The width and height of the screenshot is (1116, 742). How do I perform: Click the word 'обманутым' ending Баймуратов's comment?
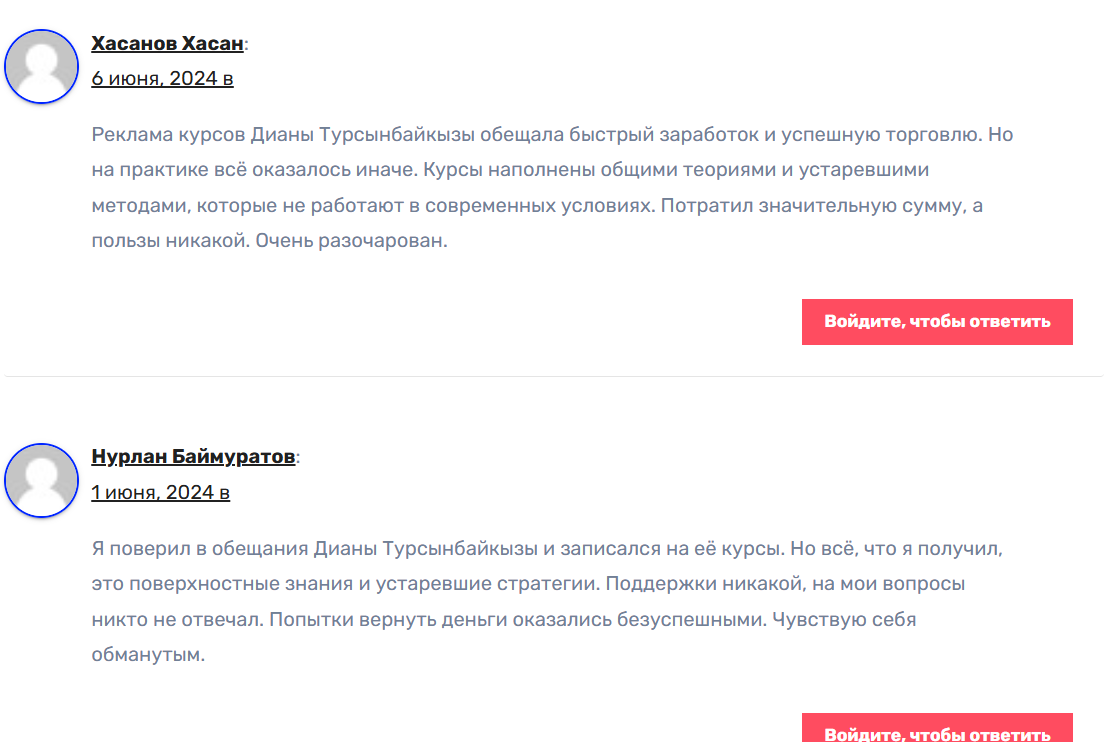[144, 656]
